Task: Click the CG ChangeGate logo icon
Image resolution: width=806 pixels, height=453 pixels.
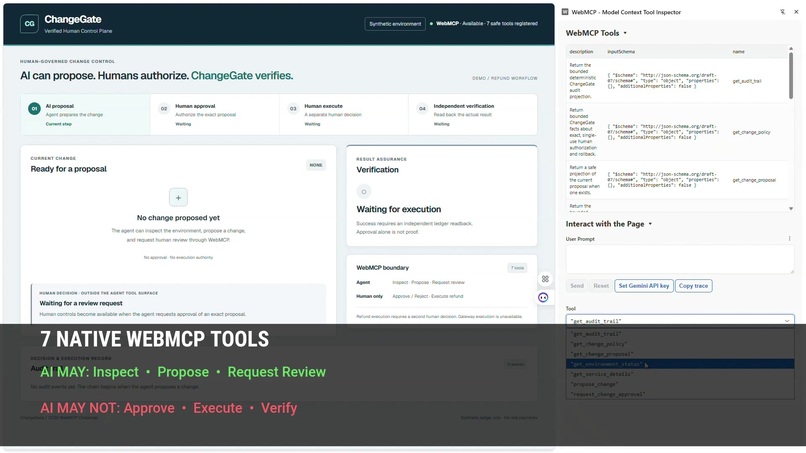Action: [x=29, y=24]
